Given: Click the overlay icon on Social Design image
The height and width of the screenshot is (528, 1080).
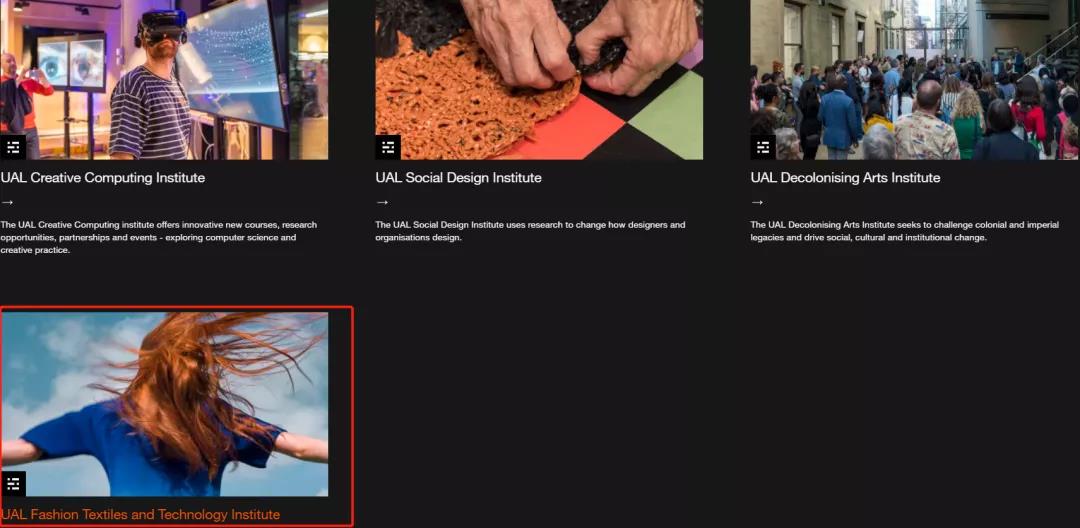Looking at the screenshot, I should point(388,147).
